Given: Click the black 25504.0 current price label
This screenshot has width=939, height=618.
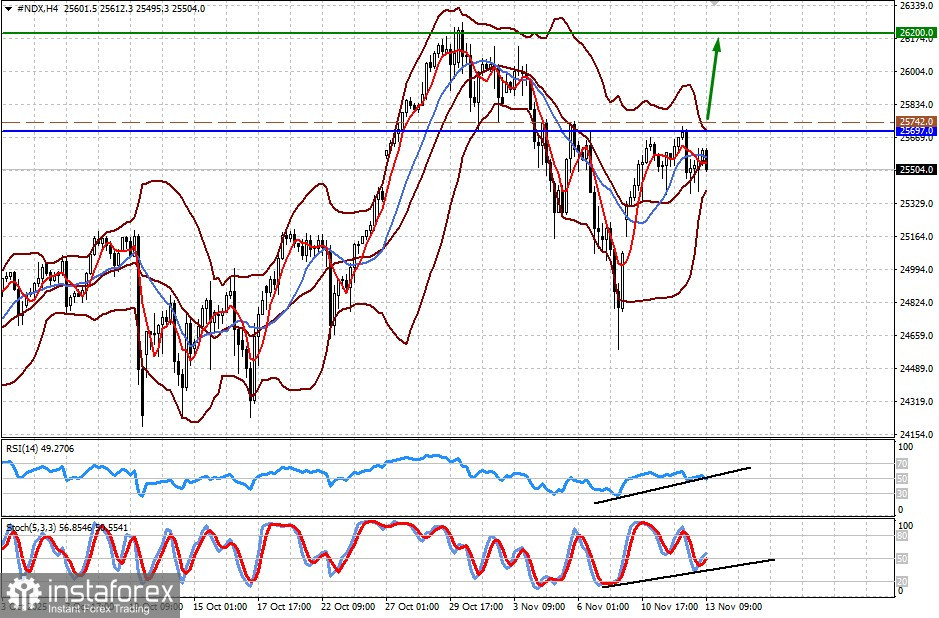Looking at the screenshot, I should click(916, 170).
